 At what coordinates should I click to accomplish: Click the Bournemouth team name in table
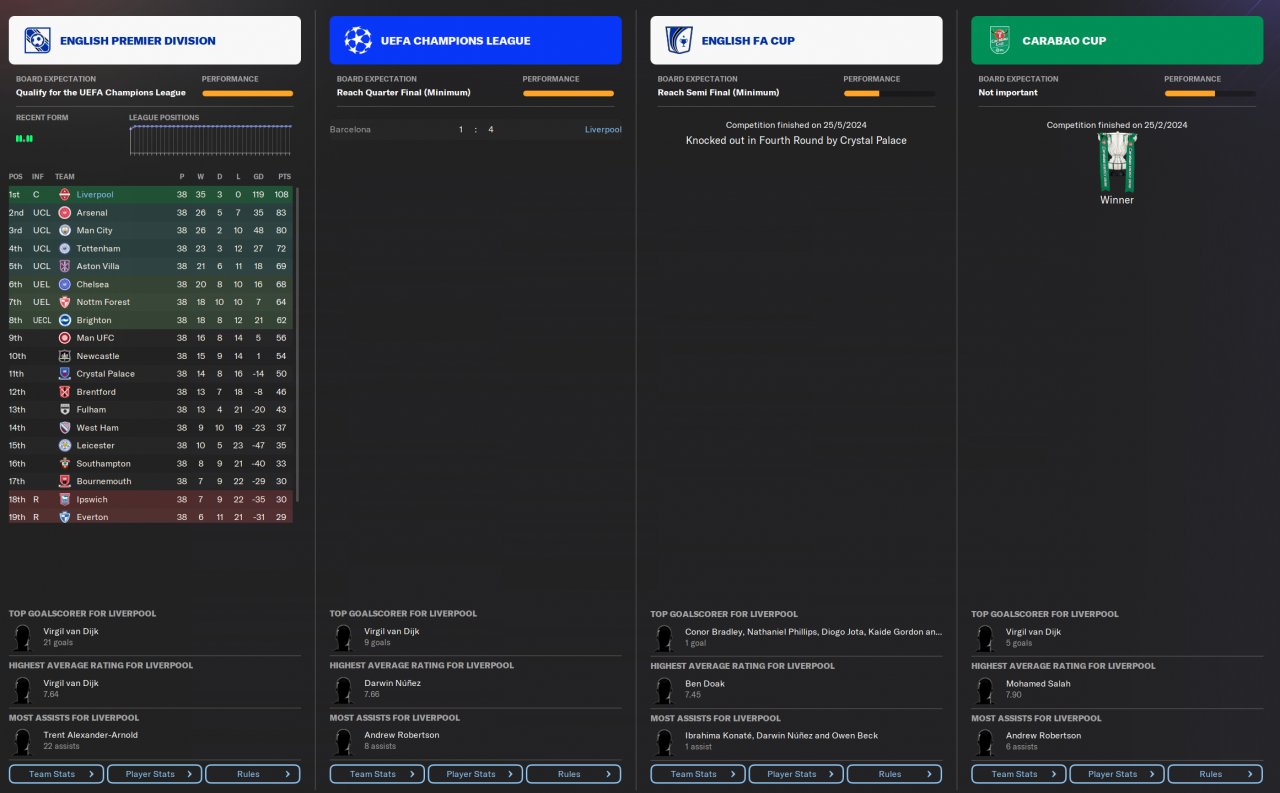pos(103,481)
